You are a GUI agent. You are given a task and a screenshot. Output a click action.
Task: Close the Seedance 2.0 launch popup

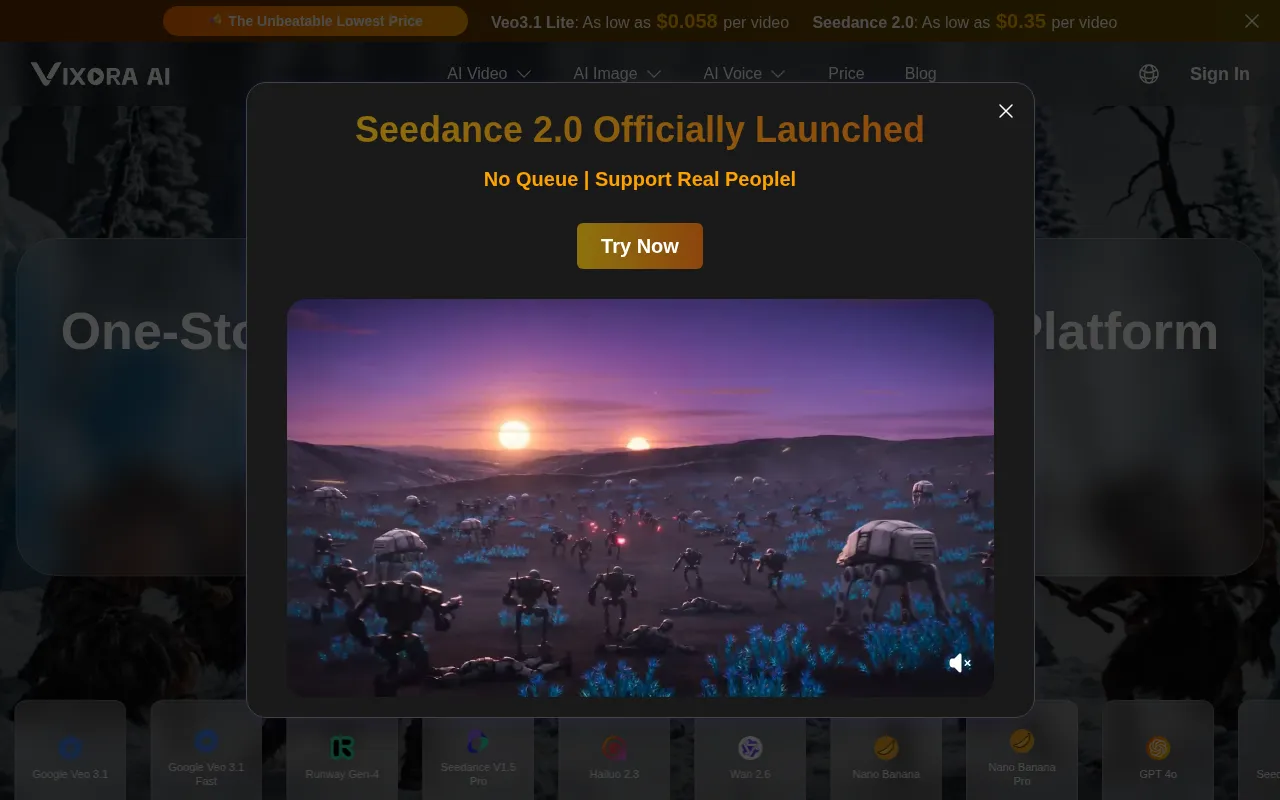[1006, 111]
